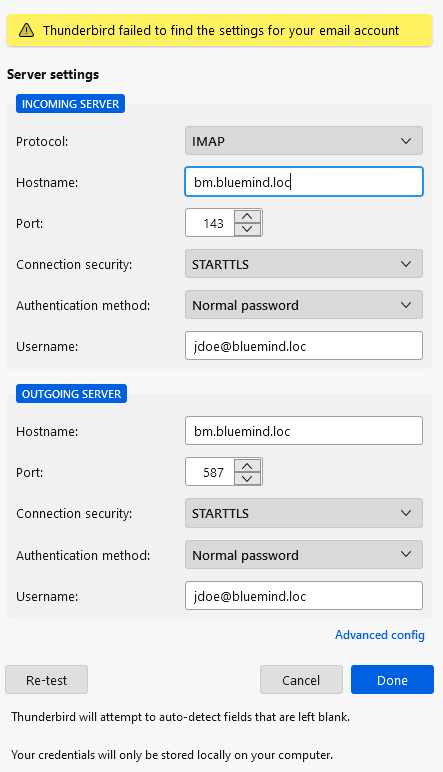Expand outgoing Connection security STARTTLS dropdown
Screen dimensions: 443x772
304,513
